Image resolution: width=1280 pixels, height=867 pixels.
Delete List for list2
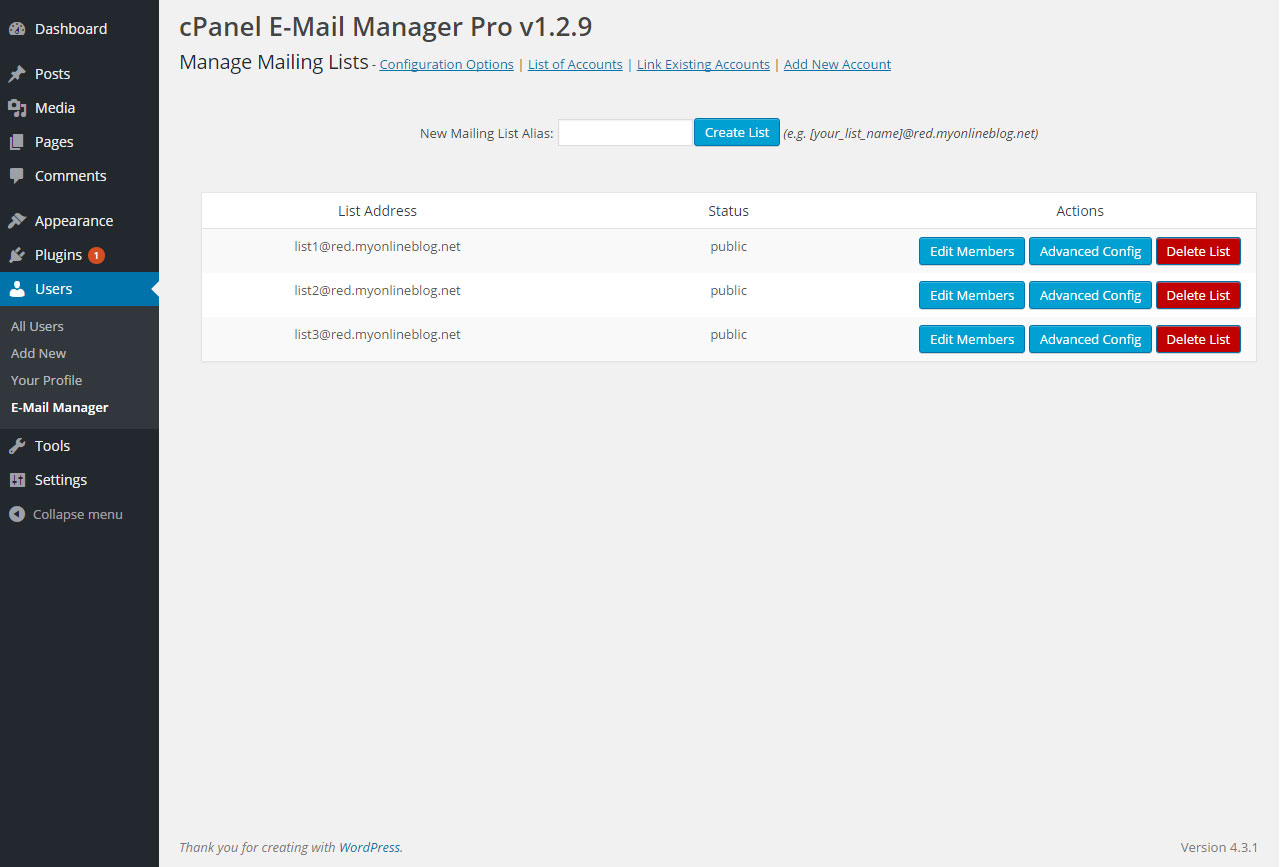[1198, 295]
